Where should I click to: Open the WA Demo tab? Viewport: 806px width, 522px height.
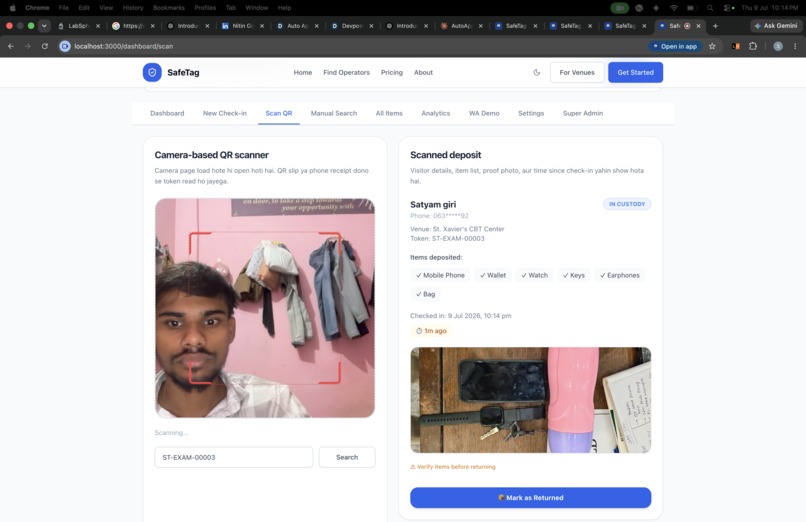coord(484,113)
